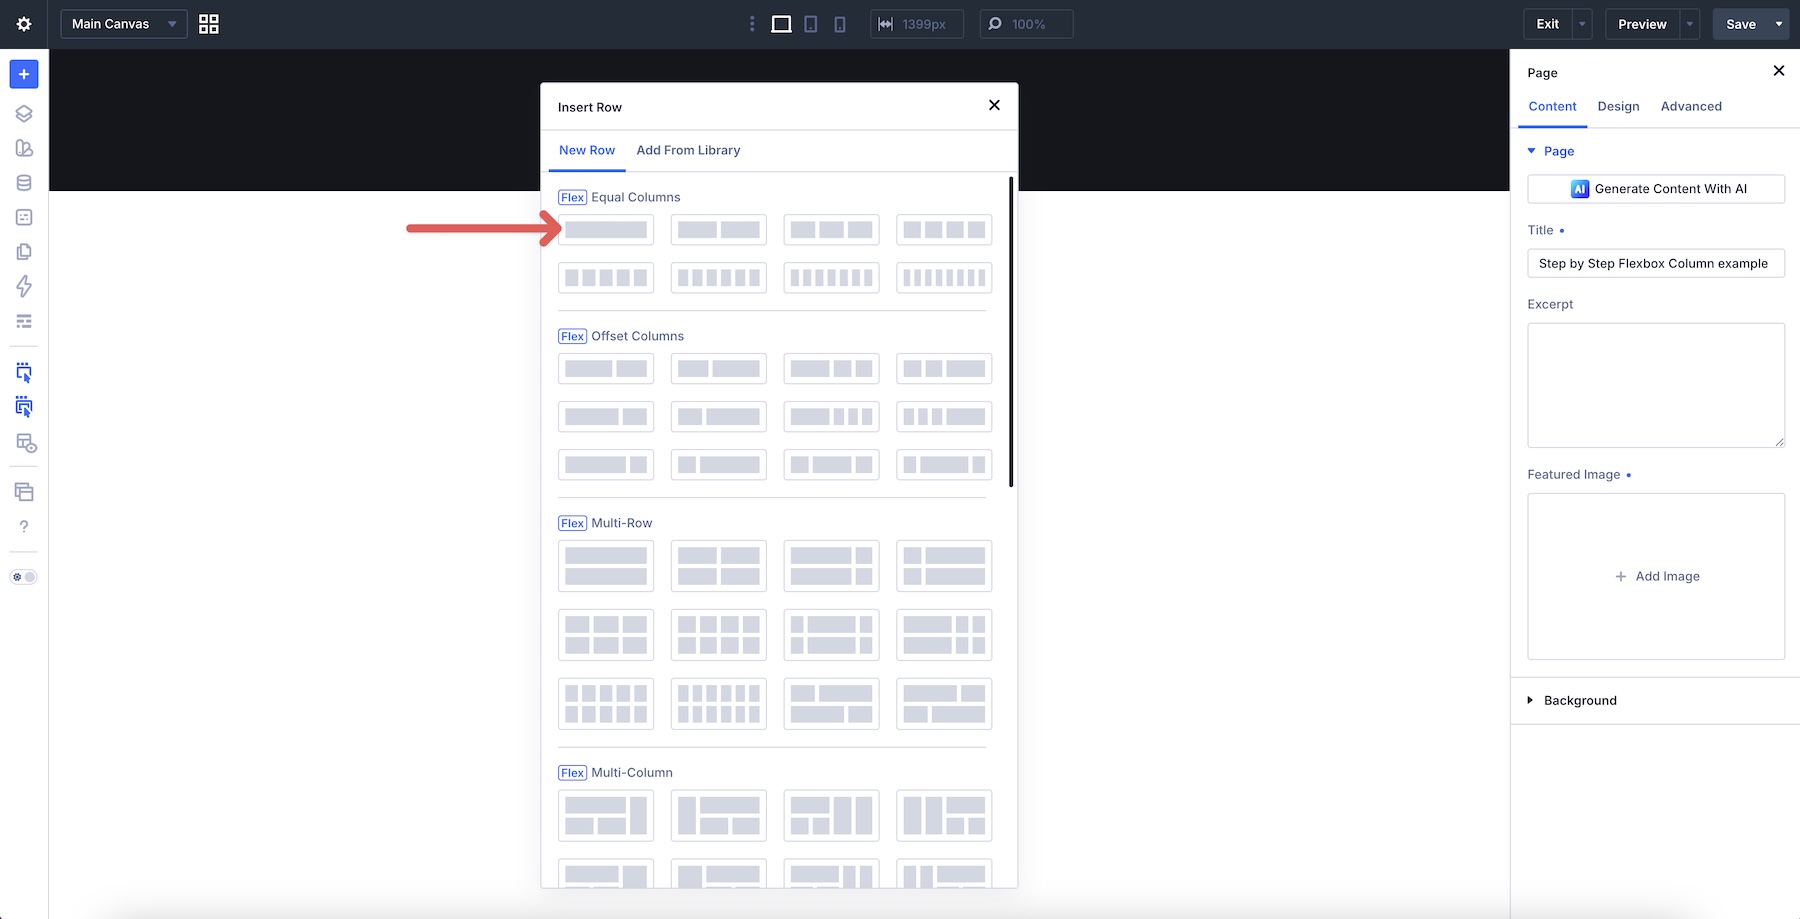The height and width of the screenshot is (919, 1800).
Task: Close the Insert Row dialog
Action: (994, 105)
